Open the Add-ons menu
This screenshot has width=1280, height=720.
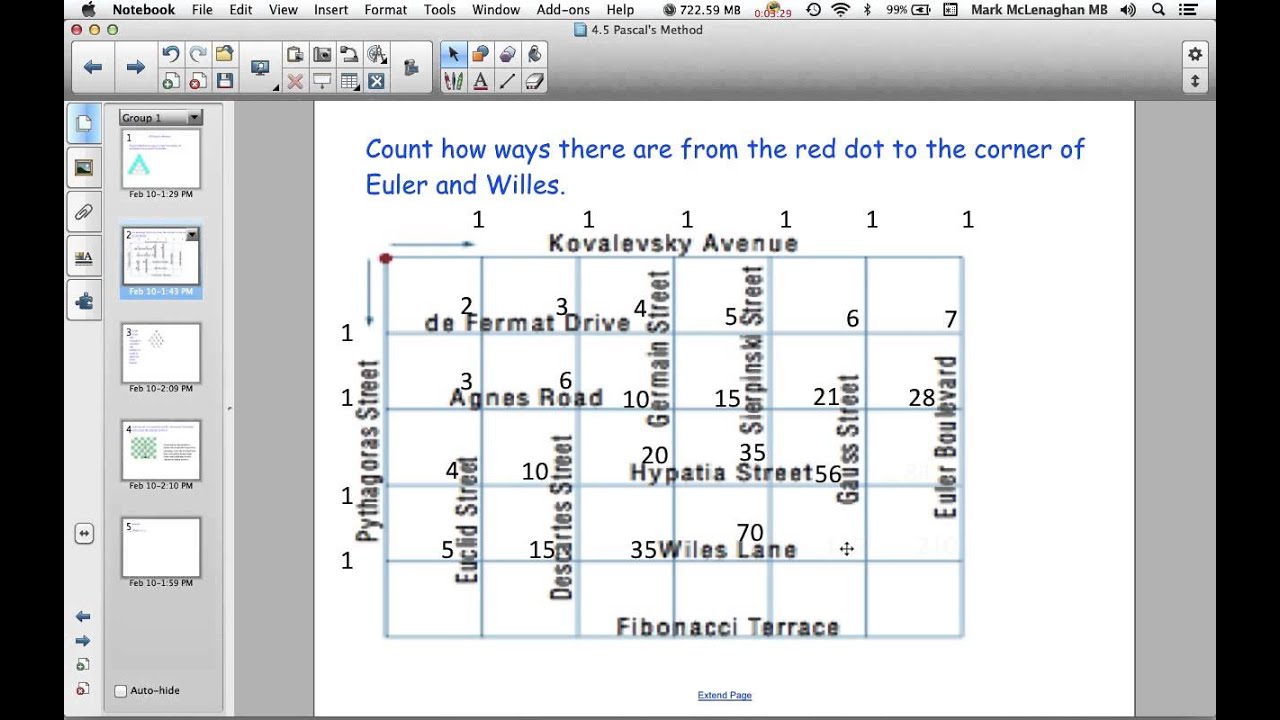tap(563, 9)
